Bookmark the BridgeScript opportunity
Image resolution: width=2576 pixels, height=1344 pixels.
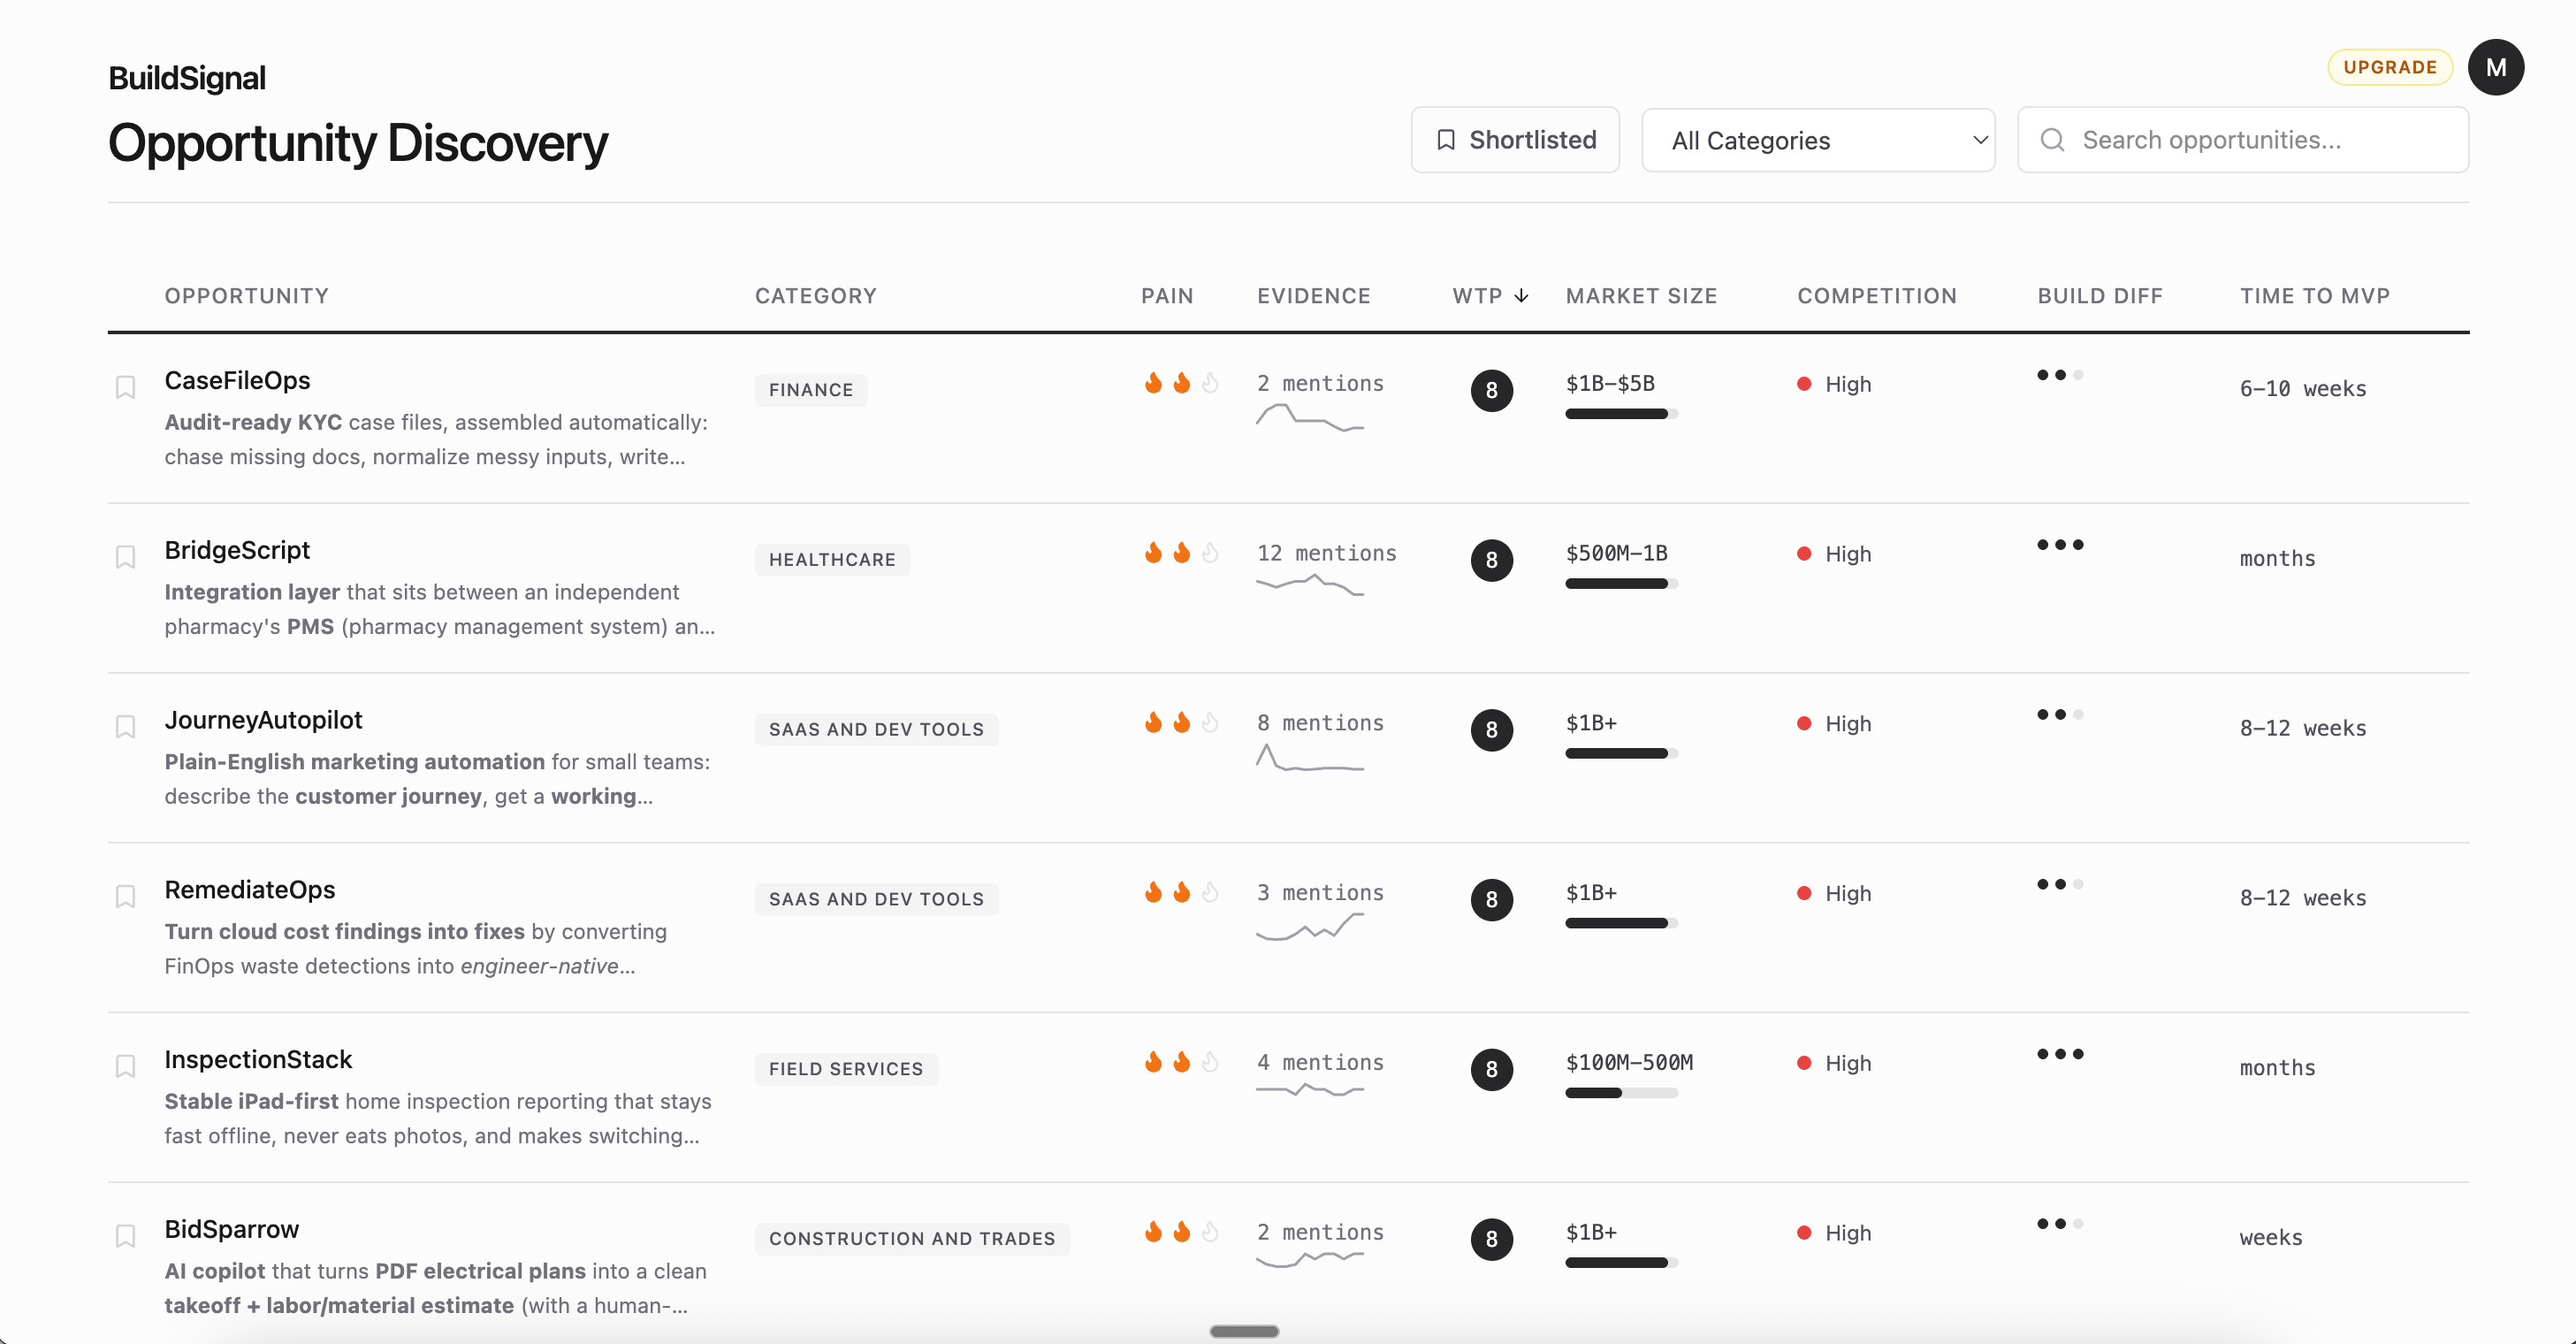point(125,556)
